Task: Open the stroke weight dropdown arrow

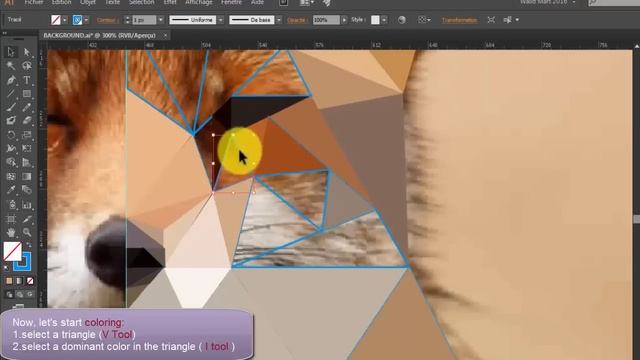Action: [160, 20]
